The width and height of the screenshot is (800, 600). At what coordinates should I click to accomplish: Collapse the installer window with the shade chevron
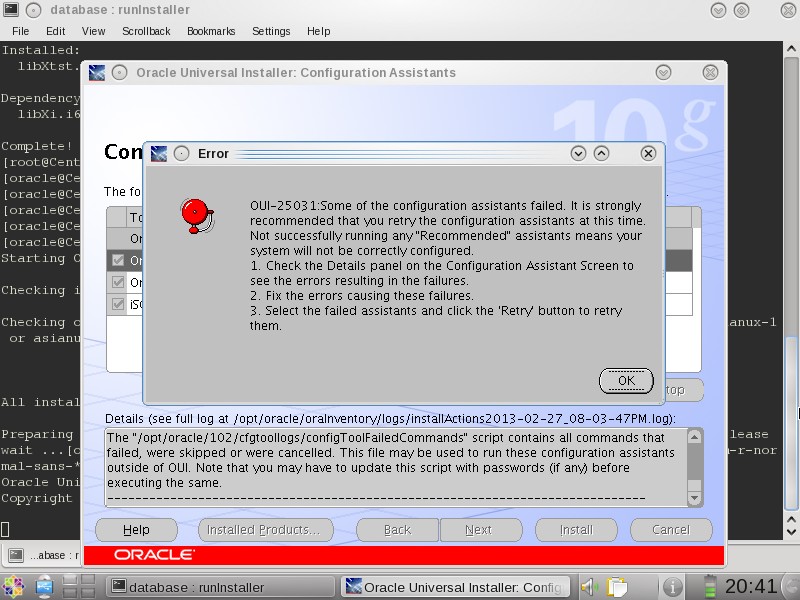(x=662, y=72)
